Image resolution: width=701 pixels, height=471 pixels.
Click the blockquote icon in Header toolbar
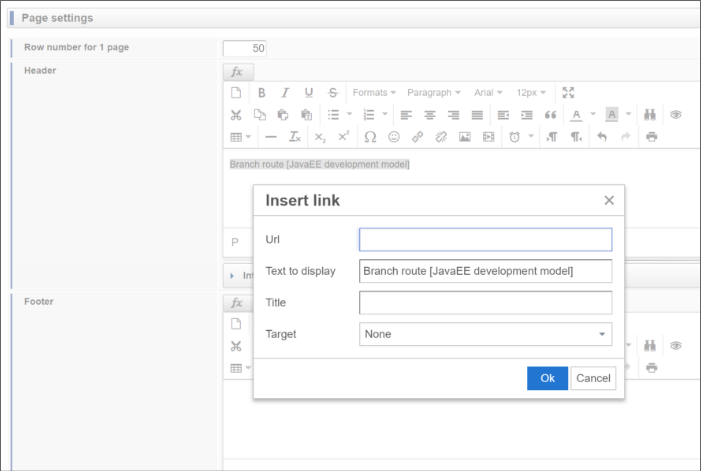click(x=550, y=114)
